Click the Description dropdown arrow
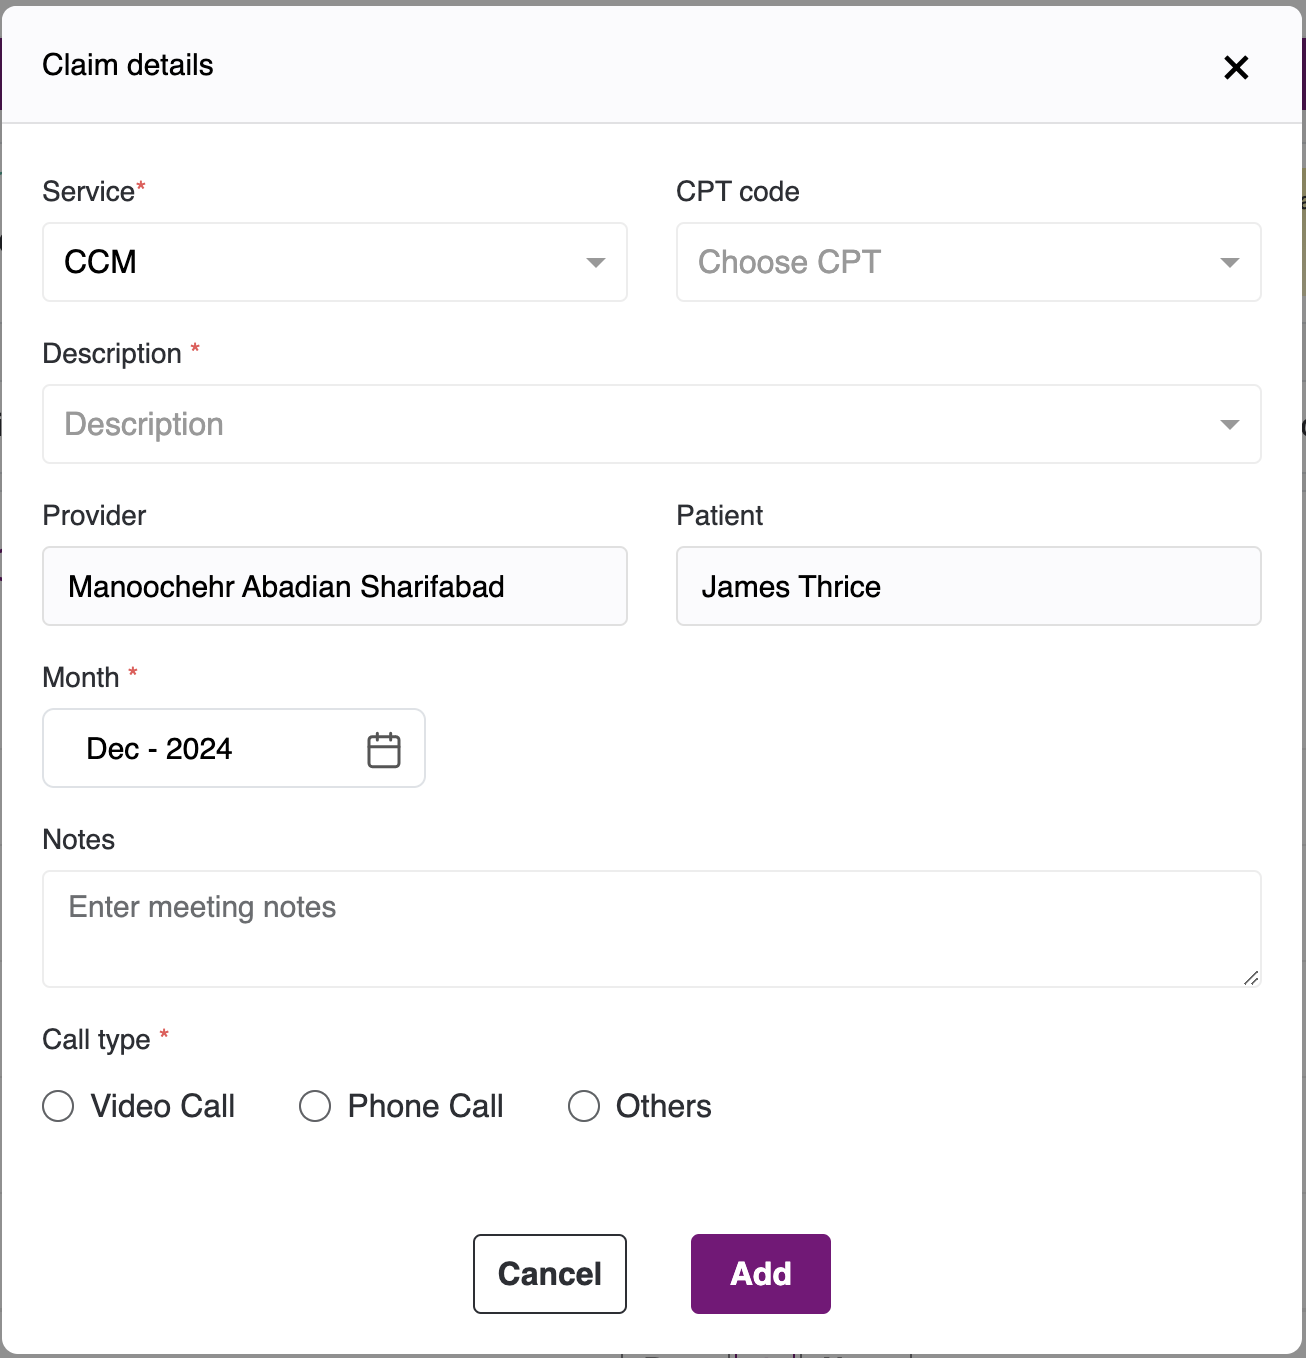The image size is (1306, 1358). pyautogui.click(x=1230, y=425)
